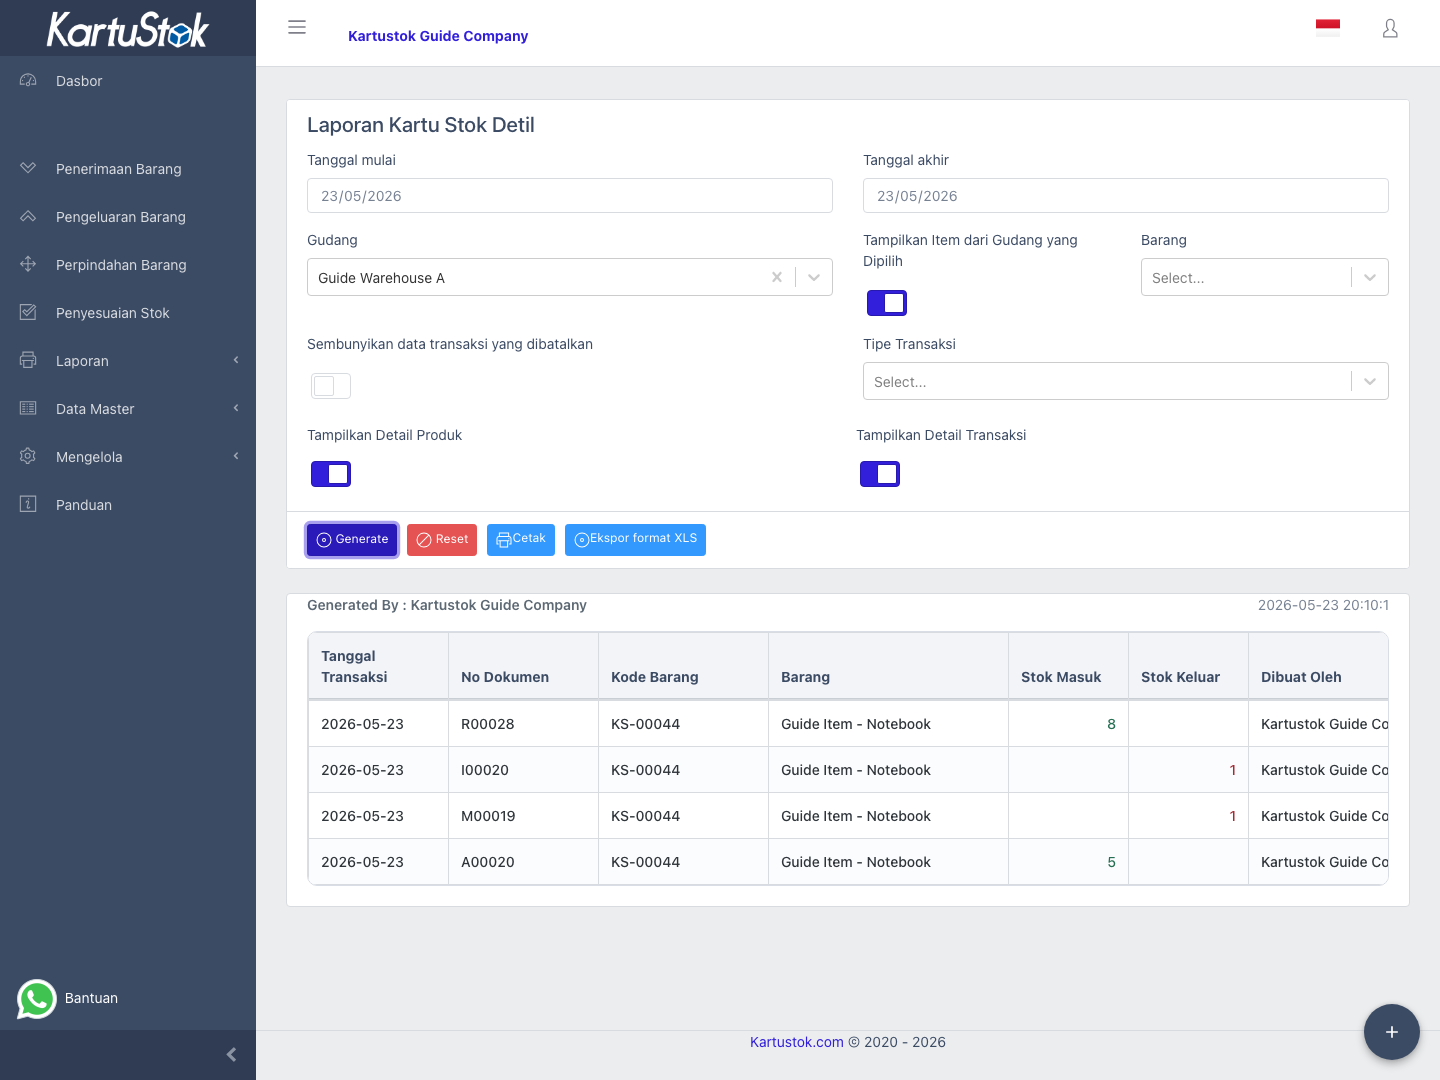
Task: Click the Tanggal akhir date field
Action: point(1126,196)
